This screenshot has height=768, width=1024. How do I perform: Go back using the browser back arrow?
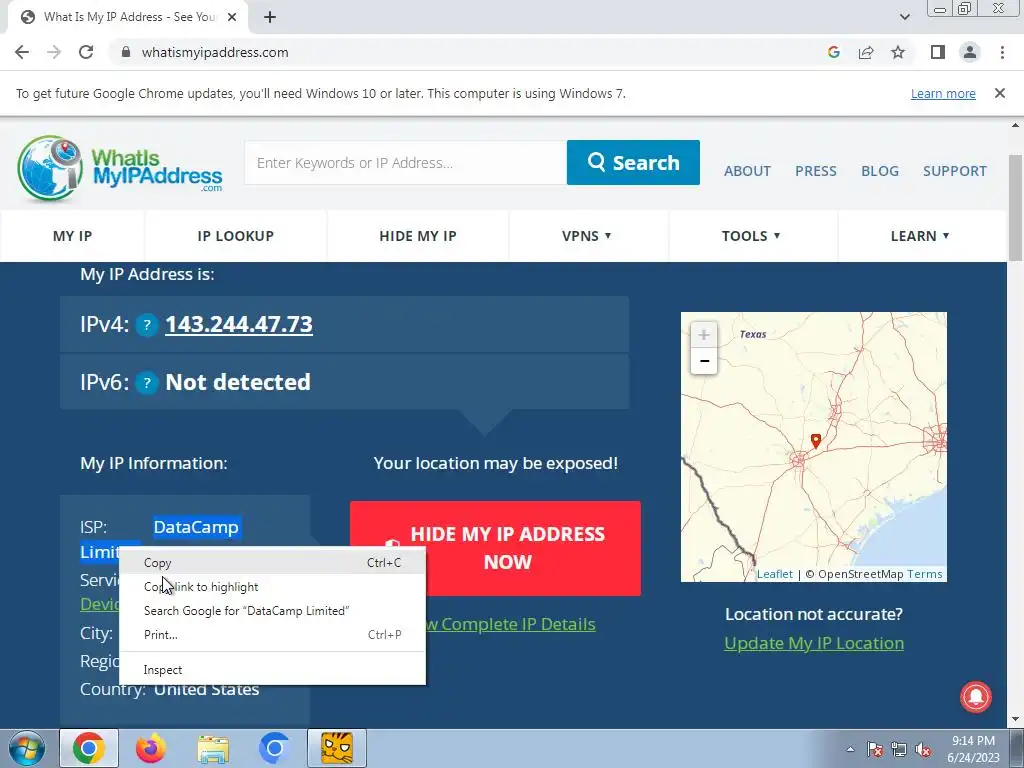pos(22,52)
